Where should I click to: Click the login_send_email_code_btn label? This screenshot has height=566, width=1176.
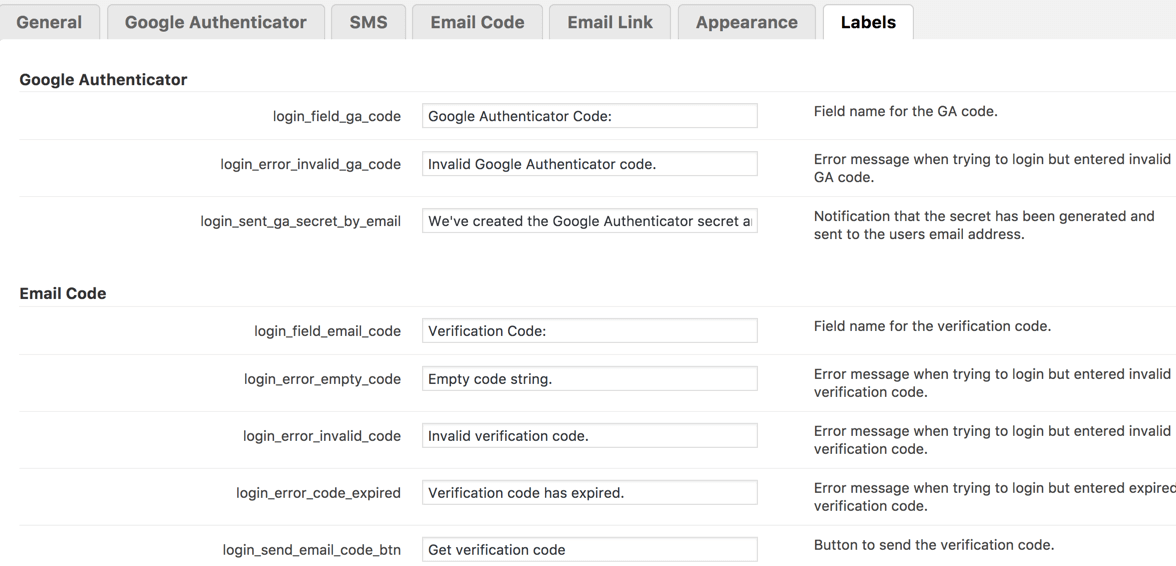coord(311,550)
